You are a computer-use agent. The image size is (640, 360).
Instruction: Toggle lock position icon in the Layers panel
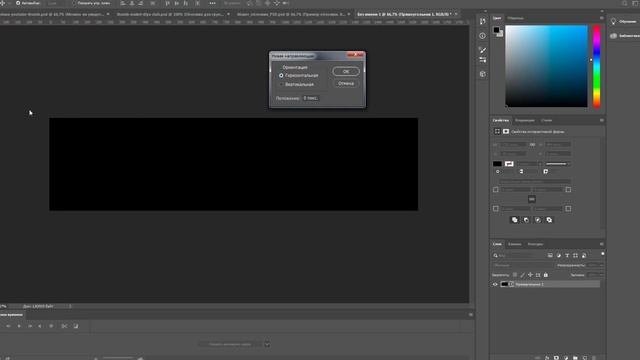click(x=530, y=275)
